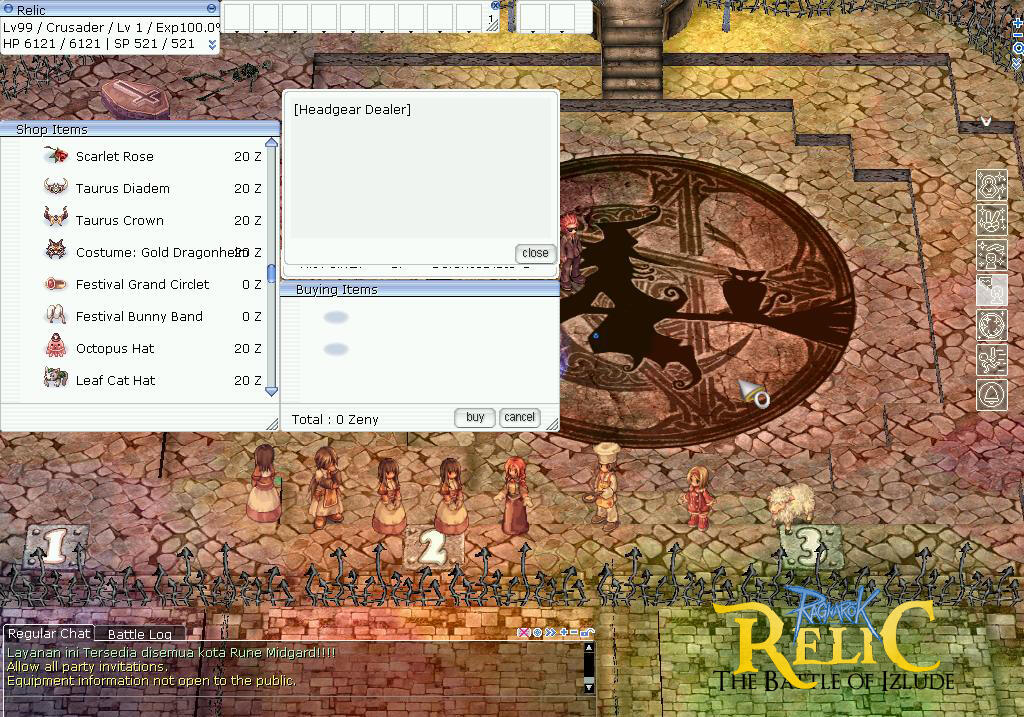Open the V-sign hand side menu icon
The width and height of the screenshot is (1024, 717).
(991, 219)
